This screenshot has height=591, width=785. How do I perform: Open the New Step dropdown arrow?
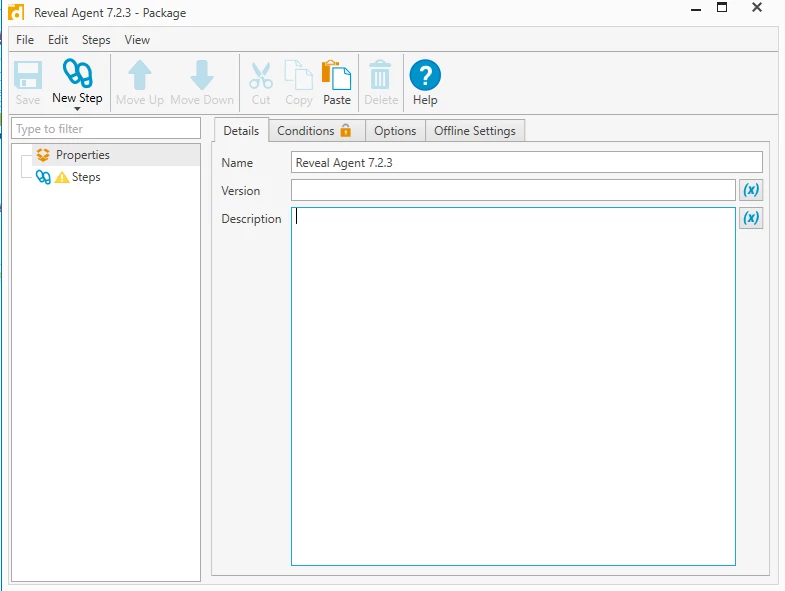(77, 109)
